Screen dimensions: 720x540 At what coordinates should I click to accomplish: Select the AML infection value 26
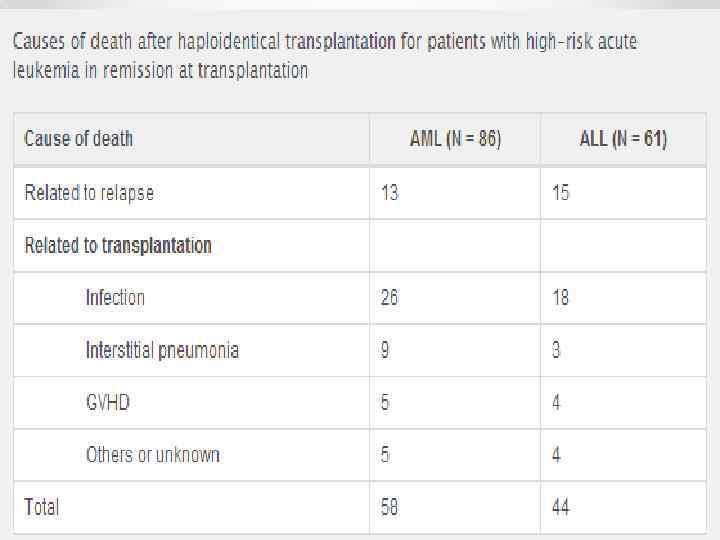tap(390, 297)
